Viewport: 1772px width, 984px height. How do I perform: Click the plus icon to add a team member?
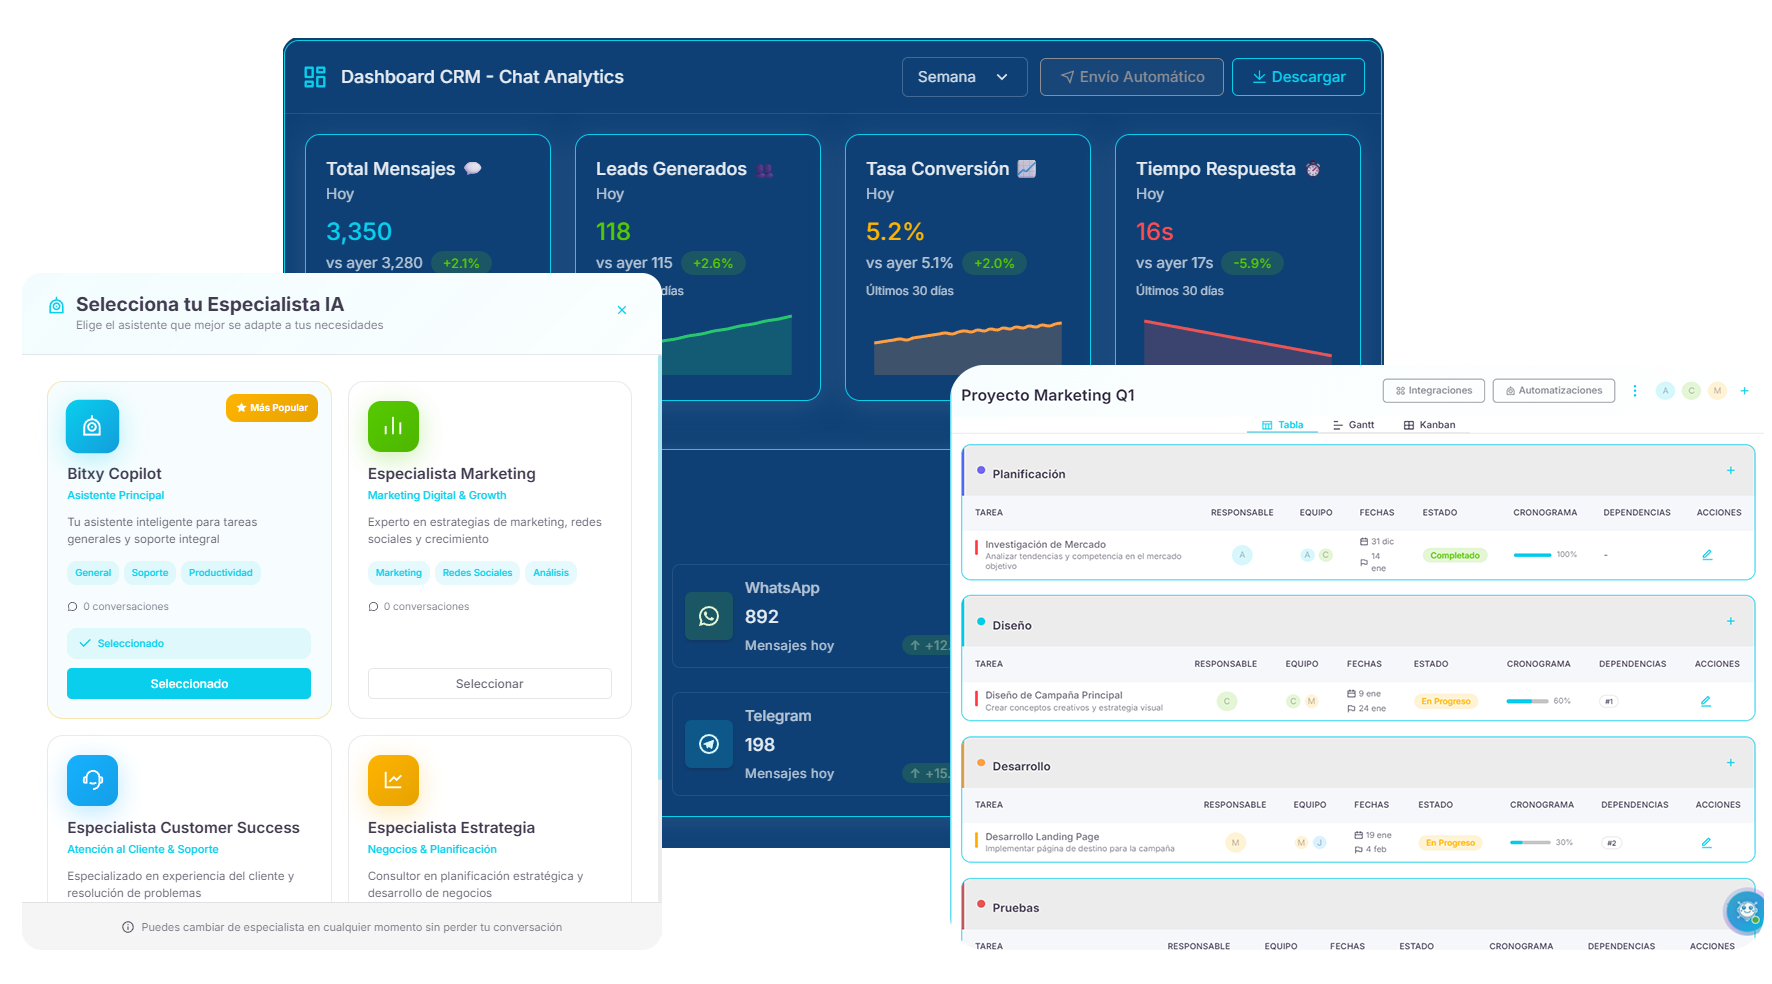click(x=1744, y=391)
